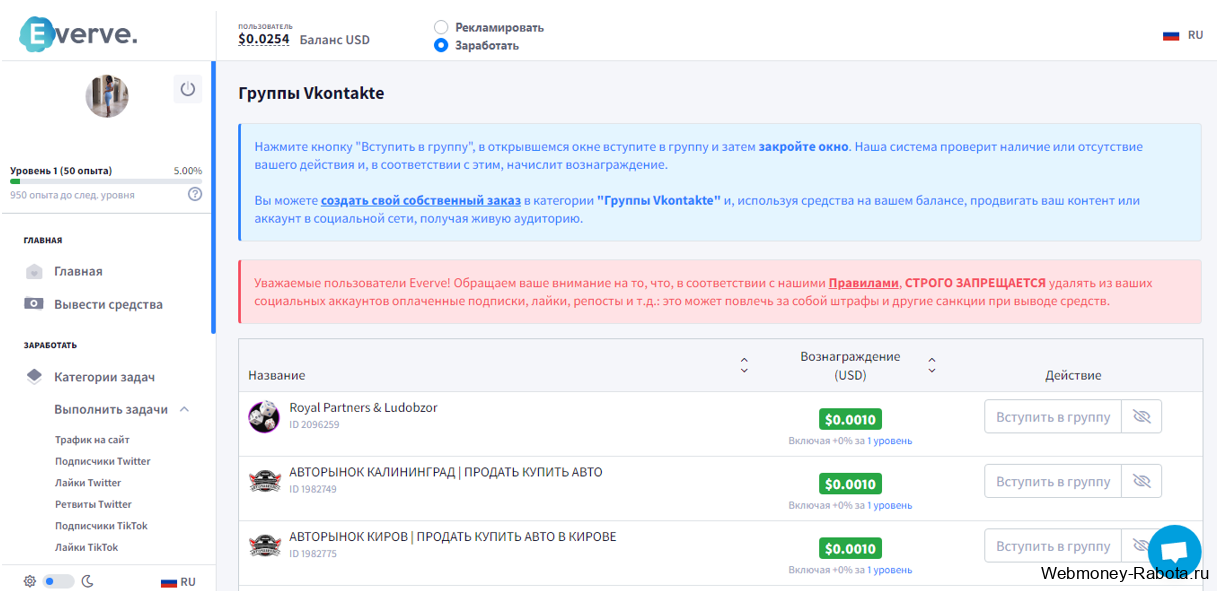Click the Royal Partners & Ludobzor title

[363, 408]
